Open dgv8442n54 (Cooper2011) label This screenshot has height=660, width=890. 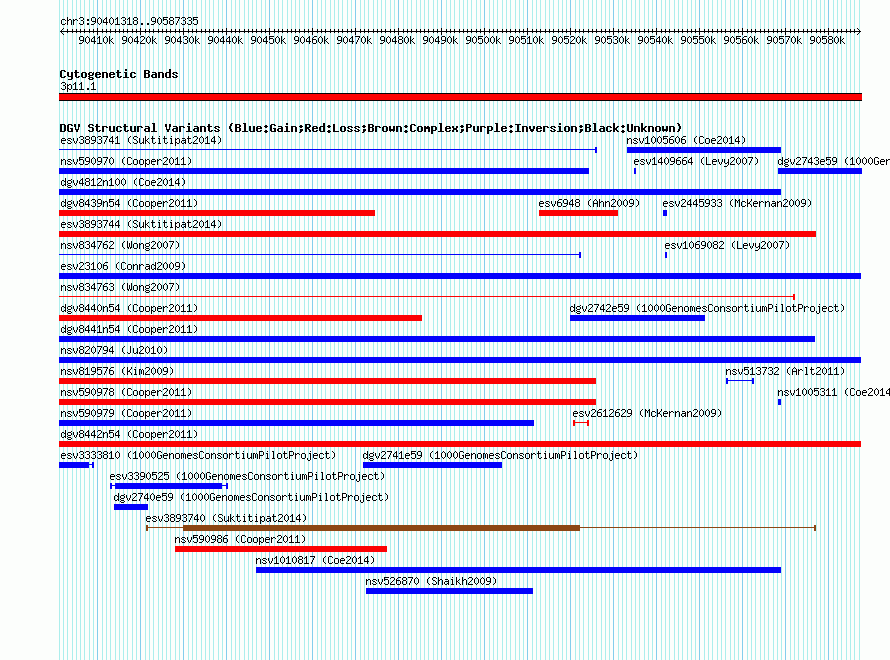tap(129, 434)
